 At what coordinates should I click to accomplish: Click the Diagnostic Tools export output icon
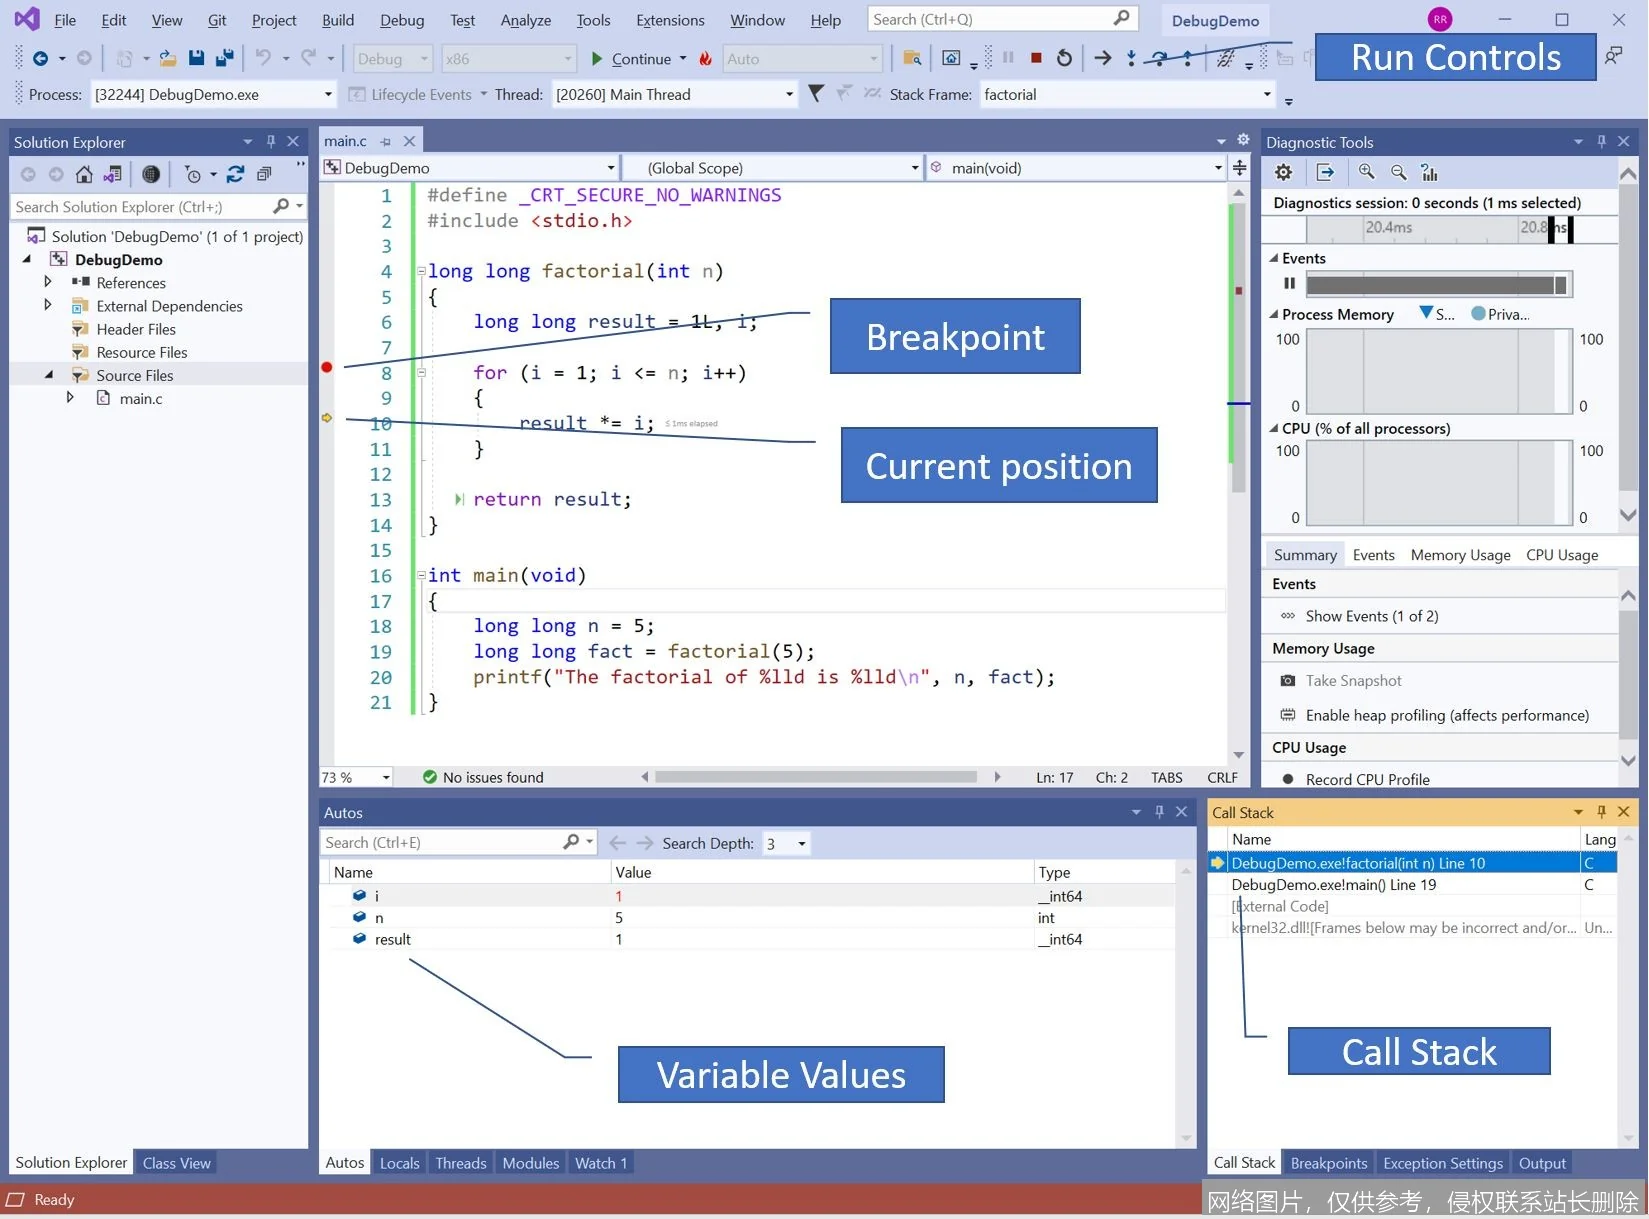click(1325, 172)
